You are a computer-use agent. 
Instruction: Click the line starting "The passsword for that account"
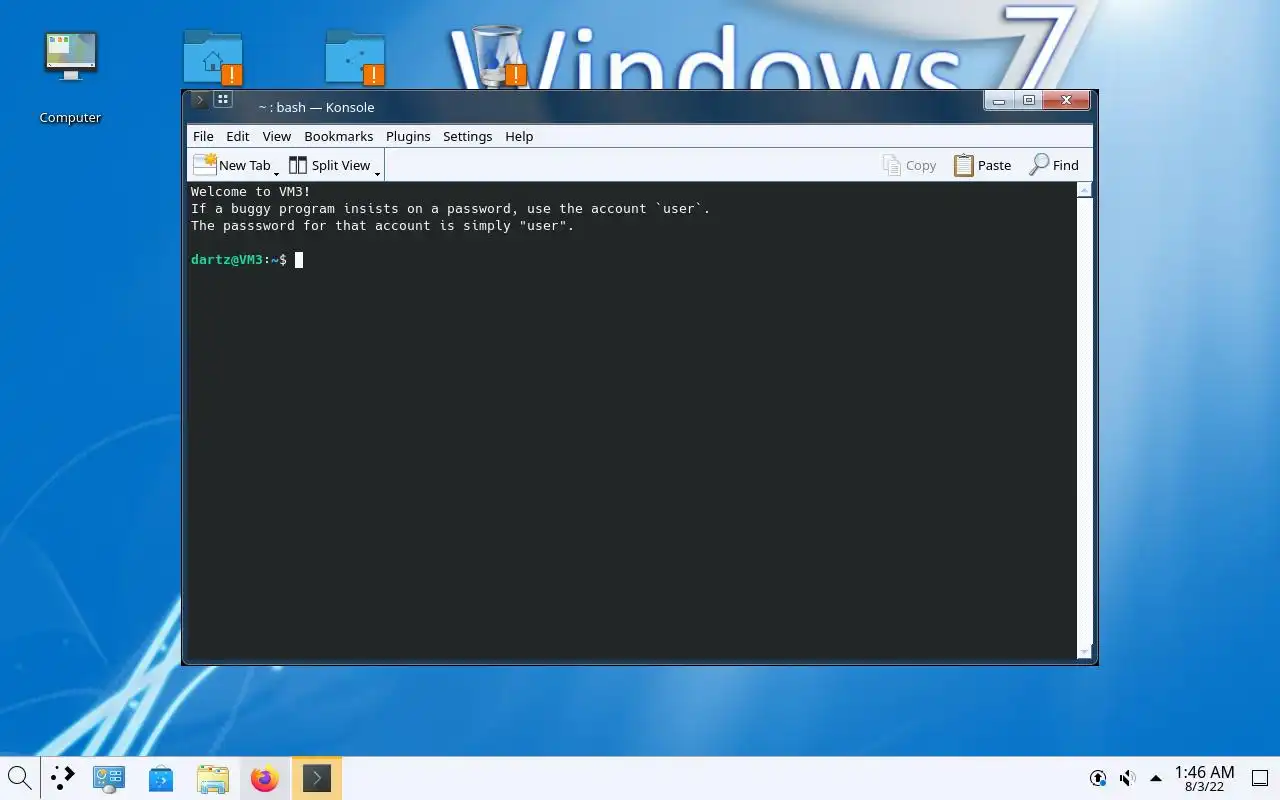(x=383, y=226)
